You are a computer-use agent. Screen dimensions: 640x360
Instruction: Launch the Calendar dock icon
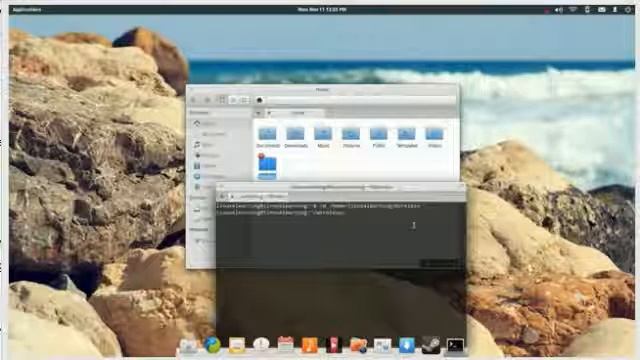[285, 345]
